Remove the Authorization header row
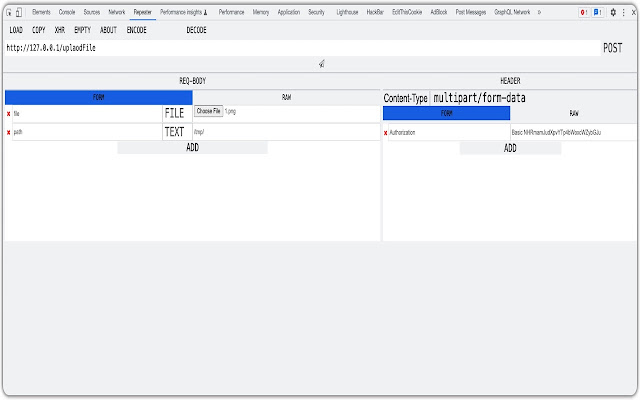The image size is (640, 400). point(386,132)
